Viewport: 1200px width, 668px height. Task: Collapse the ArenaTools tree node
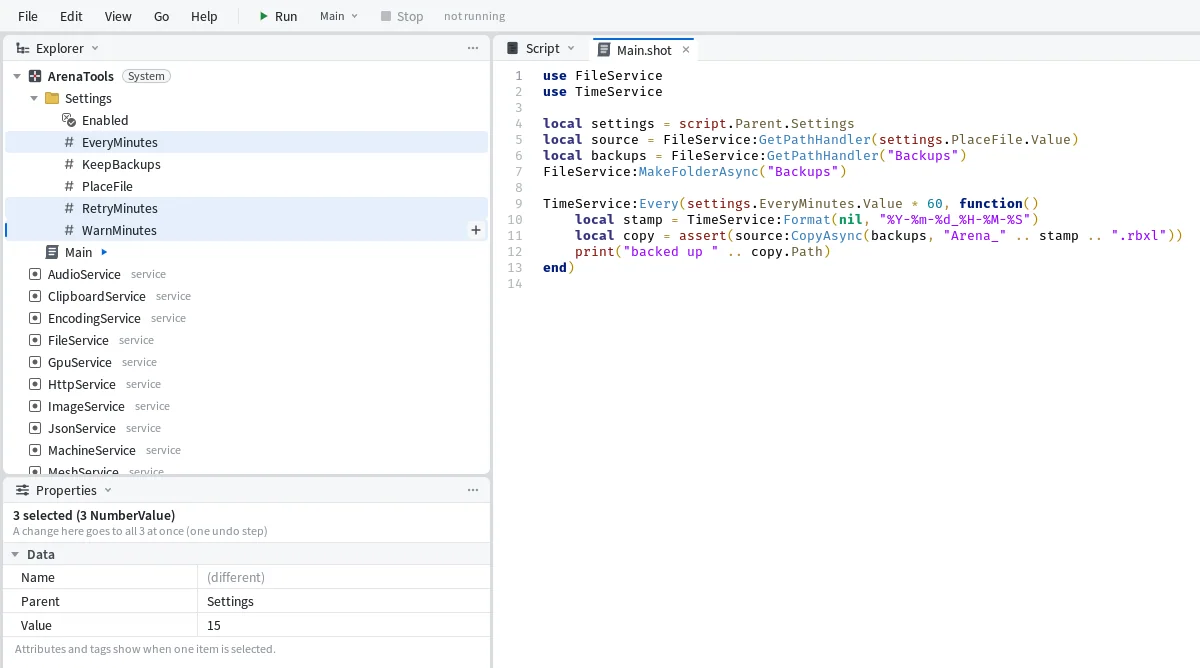[17, 76]
